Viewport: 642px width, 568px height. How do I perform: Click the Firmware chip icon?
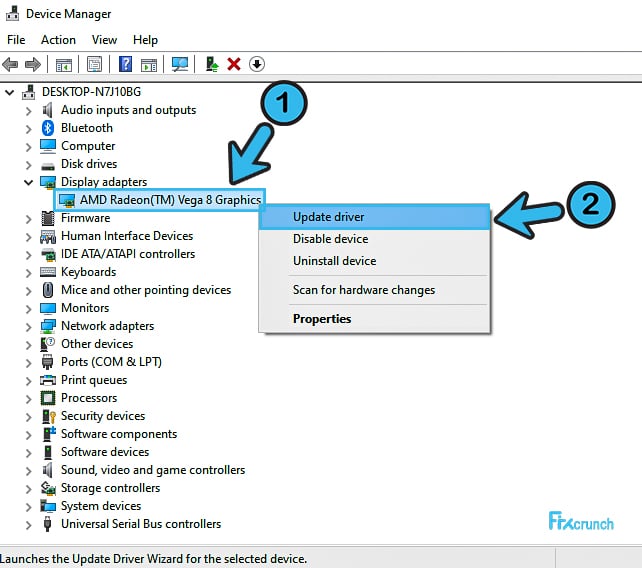coord(48,218)
